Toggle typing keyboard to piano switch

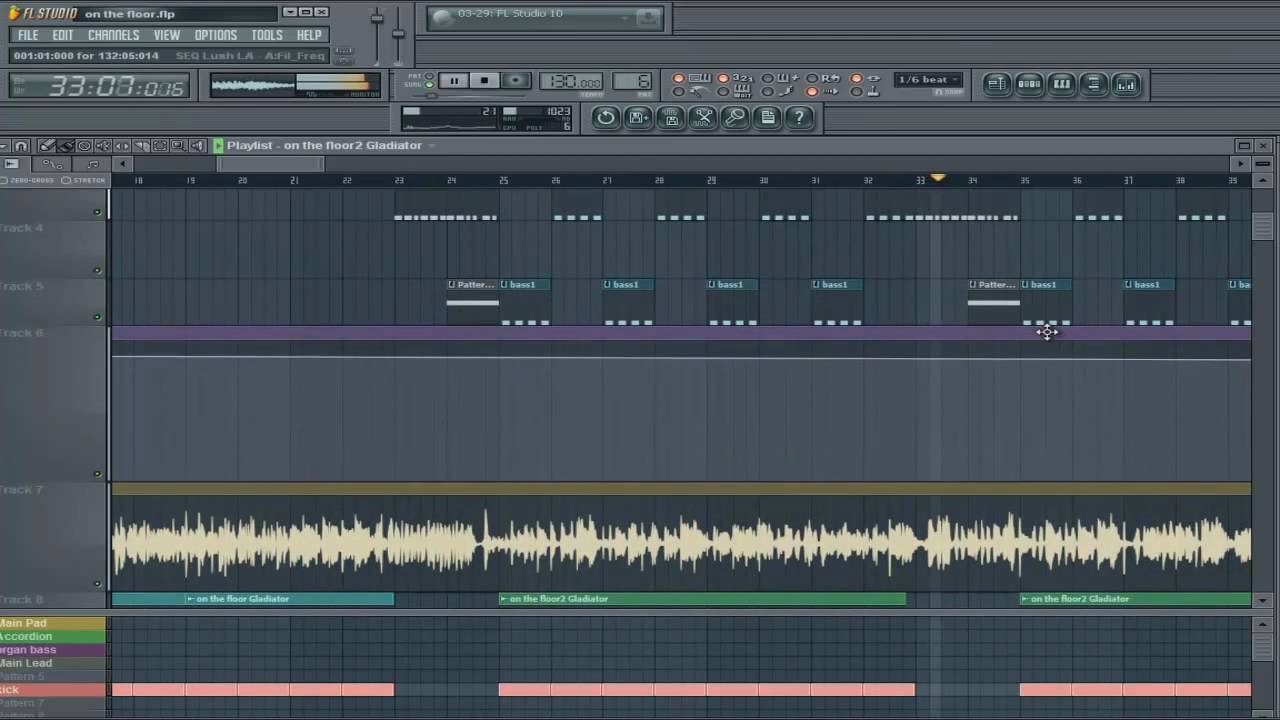coord(678,78)
